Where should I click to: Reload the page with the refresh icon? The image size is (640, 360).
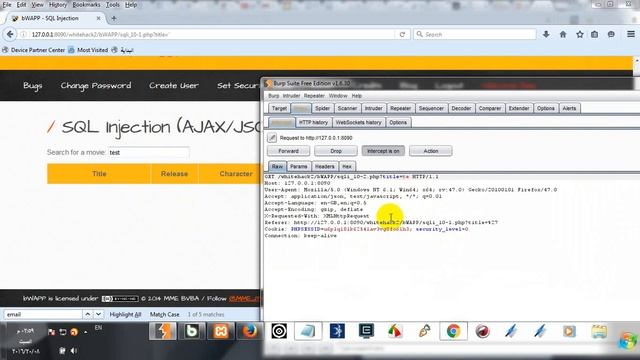402,34
